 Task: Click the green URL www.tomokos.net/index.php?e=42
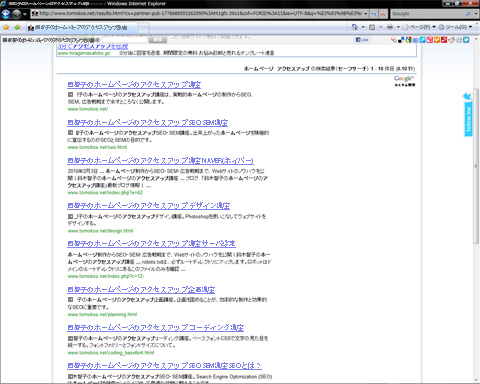click(x=105, y=193)
